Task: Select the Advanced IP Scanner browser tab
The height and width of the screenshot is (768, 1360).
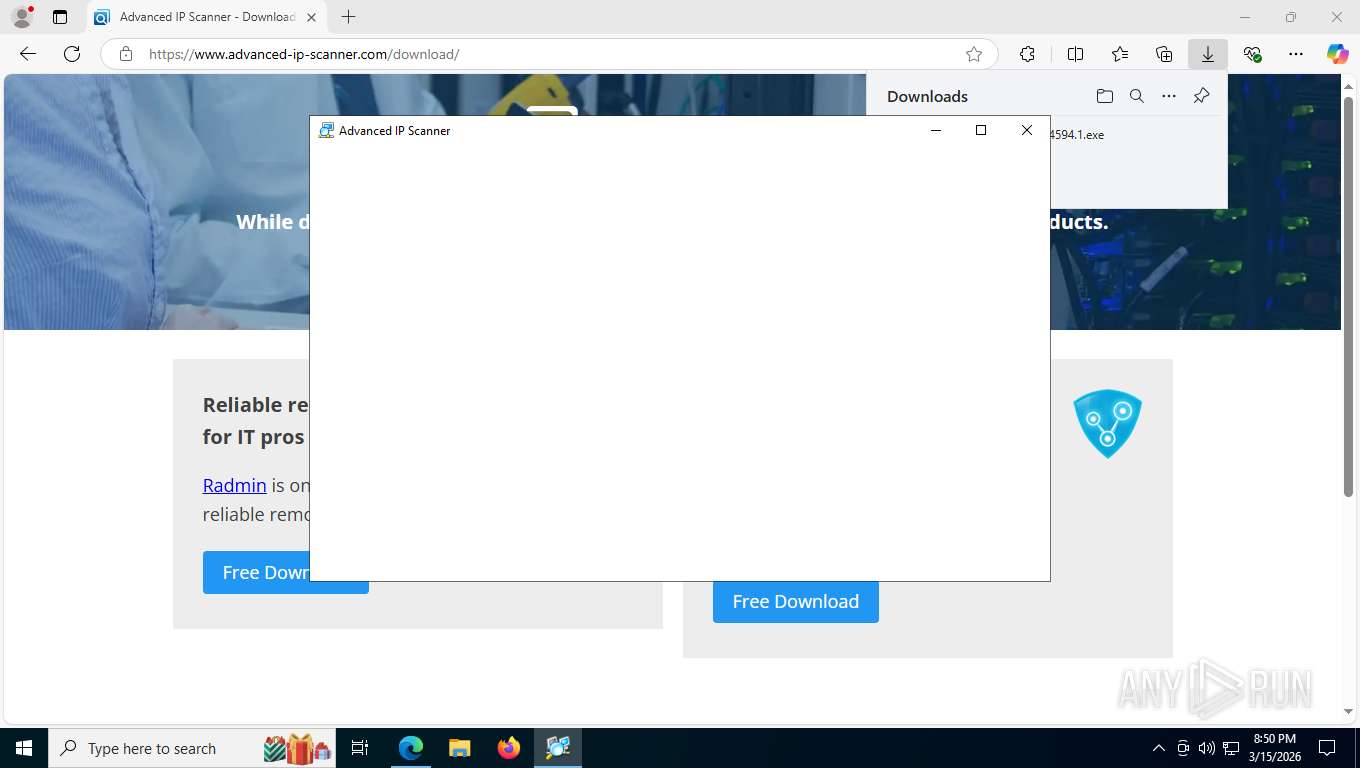Action: [206, 17]
